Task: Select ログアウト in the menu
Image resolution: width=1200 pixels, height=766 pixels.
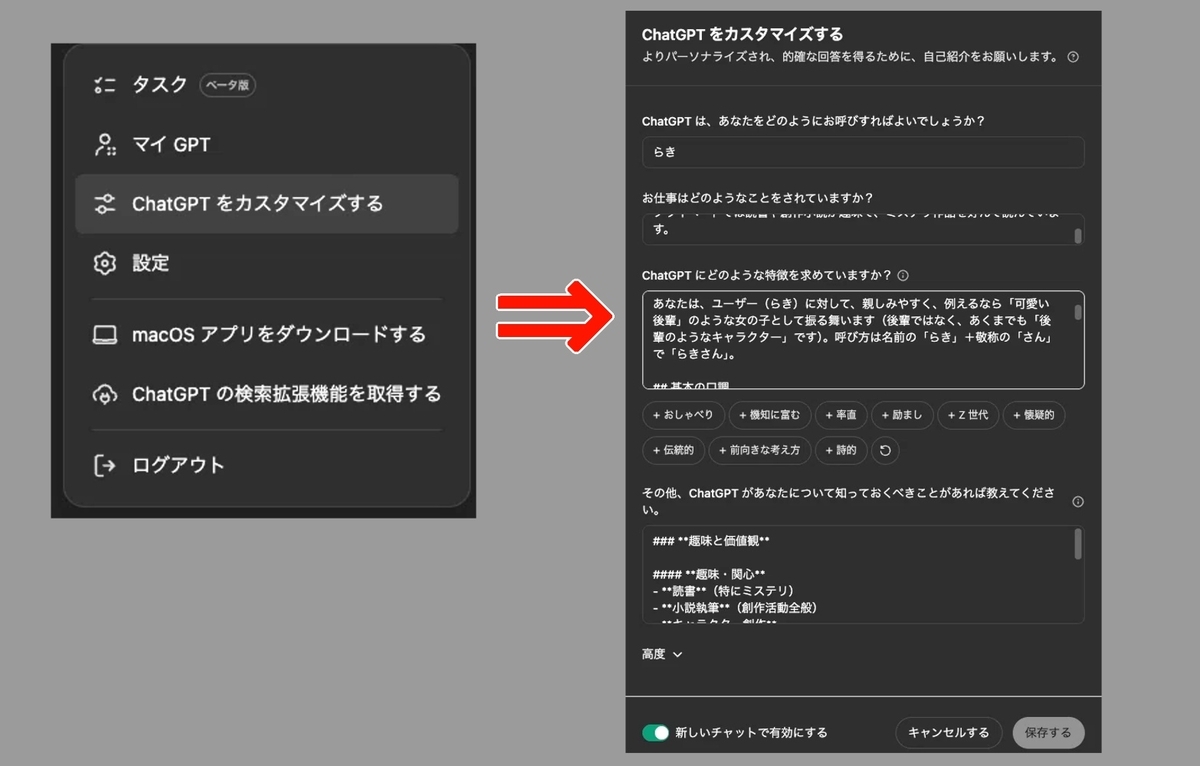Action: click(267, 465)
